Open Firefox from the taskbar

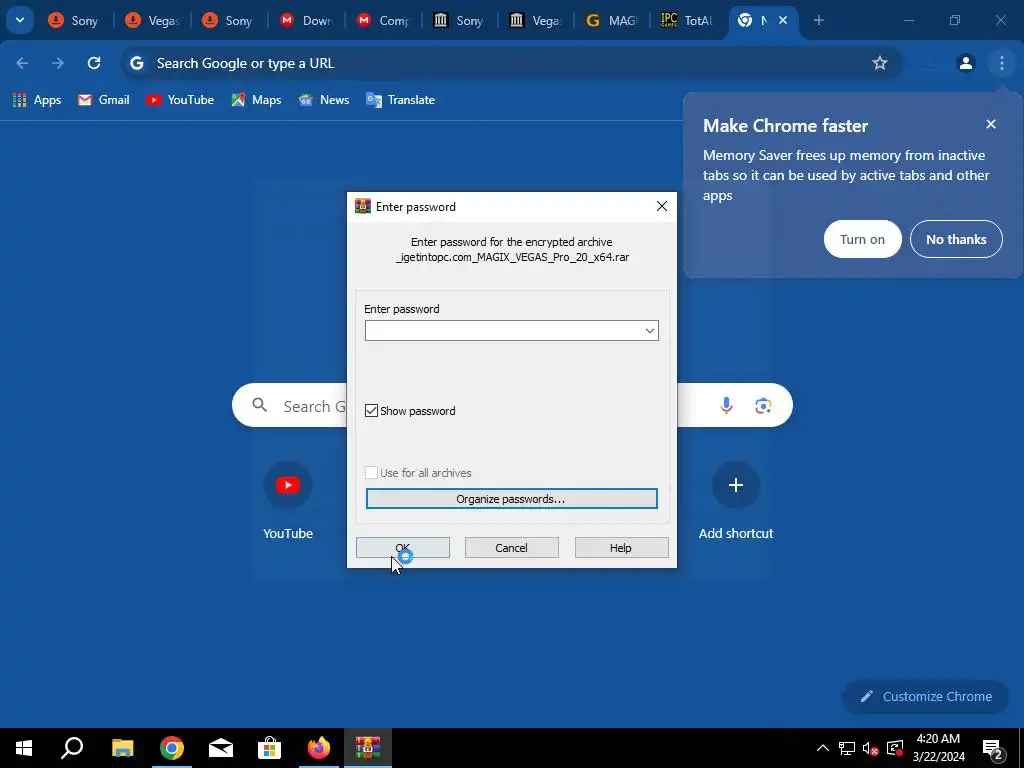point(319,748)
